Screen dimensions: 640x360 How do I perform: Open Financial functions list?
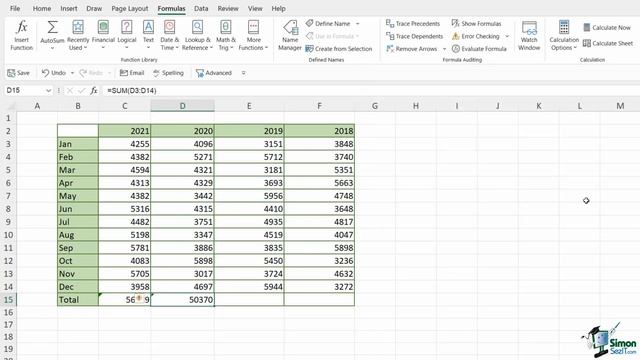[x=103, y=36]
